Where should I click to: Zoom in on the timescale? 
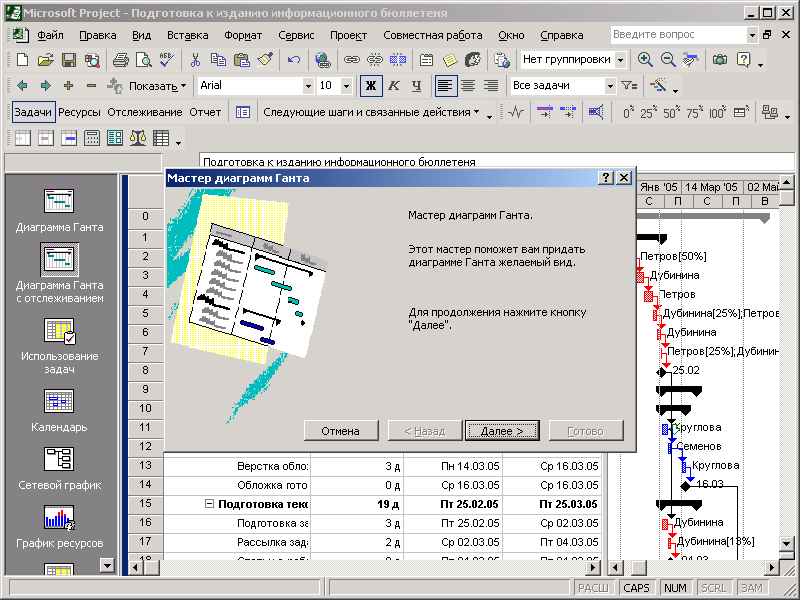(x=645, y=60)
